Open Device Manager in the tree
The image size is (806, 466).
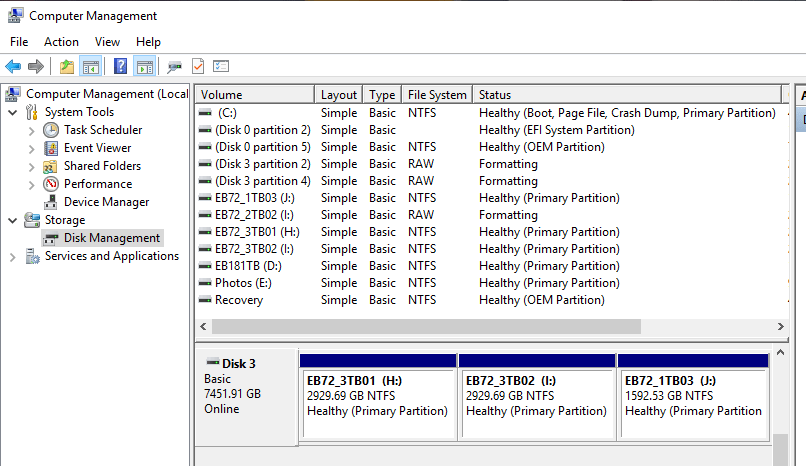pyautogui.click(x=106, y=202)
